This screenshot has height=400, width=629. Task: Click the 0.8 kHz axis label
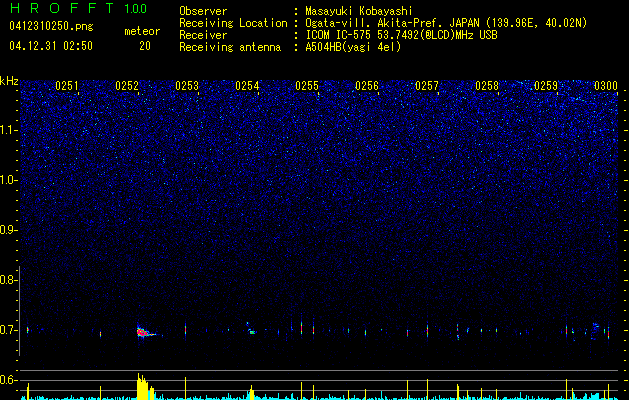pos(7,280)
